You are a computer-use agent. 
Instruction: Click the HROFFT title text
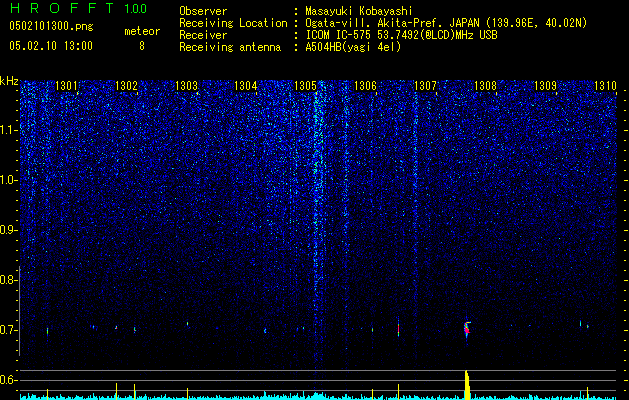(x=62, y=8)
